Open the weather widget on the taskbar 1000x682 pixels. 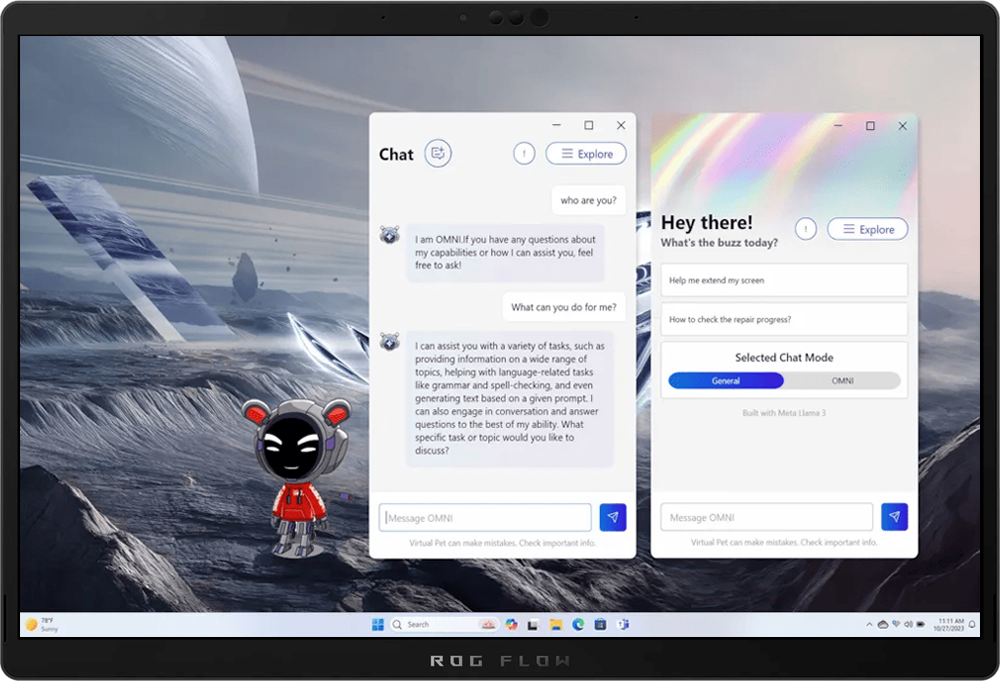(x=42, y=625)
